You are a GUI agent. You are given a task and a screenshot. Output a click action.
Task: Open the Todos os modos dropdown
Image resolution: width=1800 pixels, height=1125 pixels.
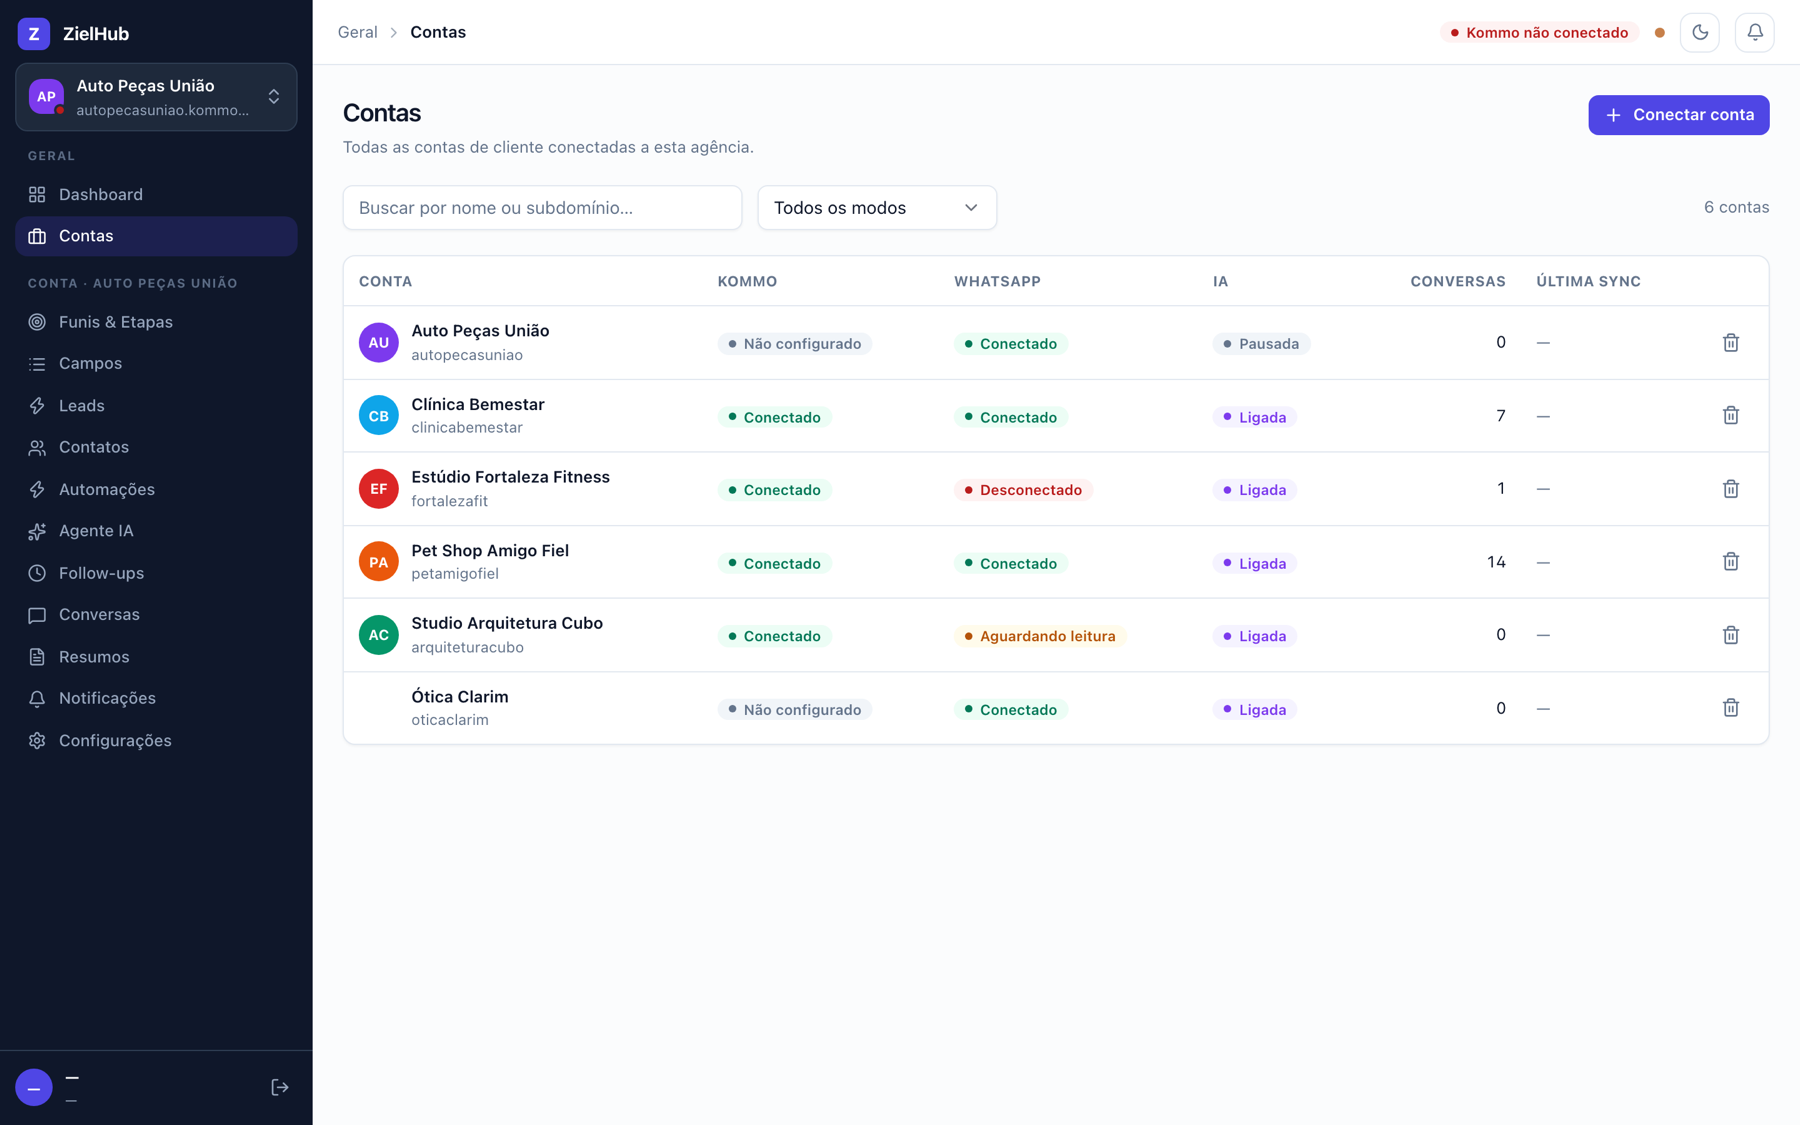pos(877,208)
